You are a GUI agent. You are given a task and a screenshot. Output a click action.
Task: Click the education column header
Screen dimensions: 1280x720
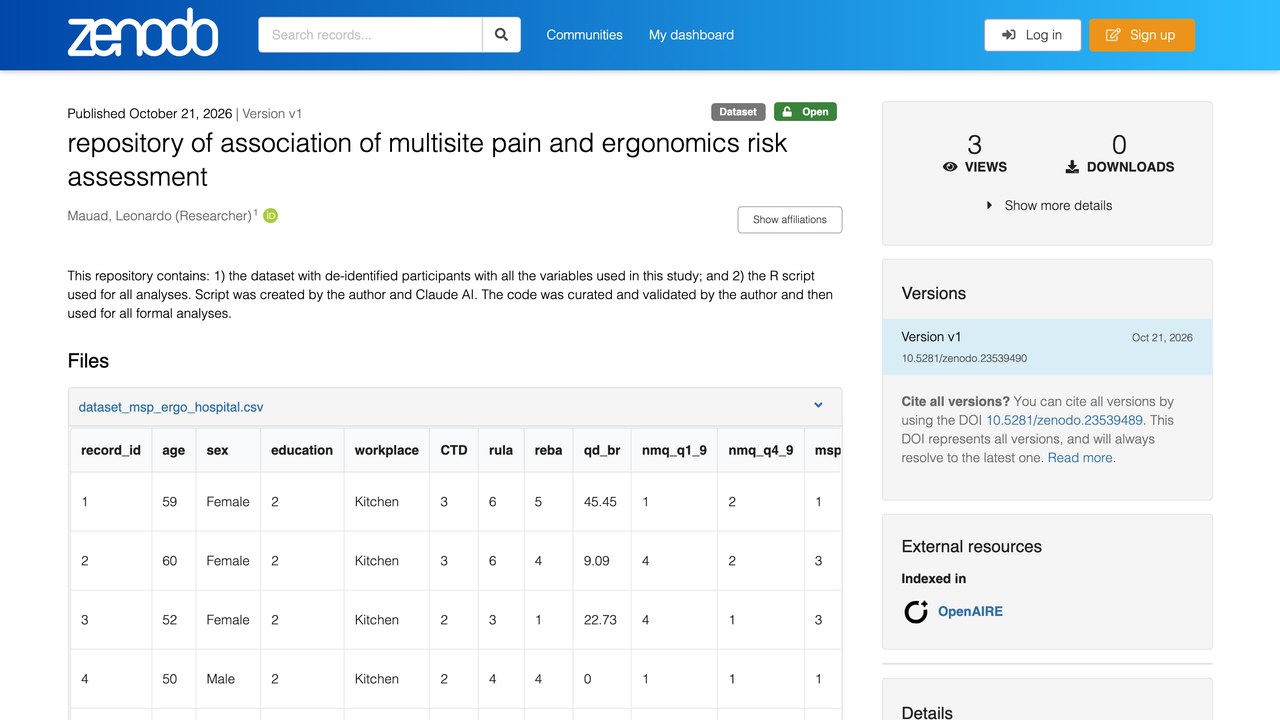(x=302, y=450)
